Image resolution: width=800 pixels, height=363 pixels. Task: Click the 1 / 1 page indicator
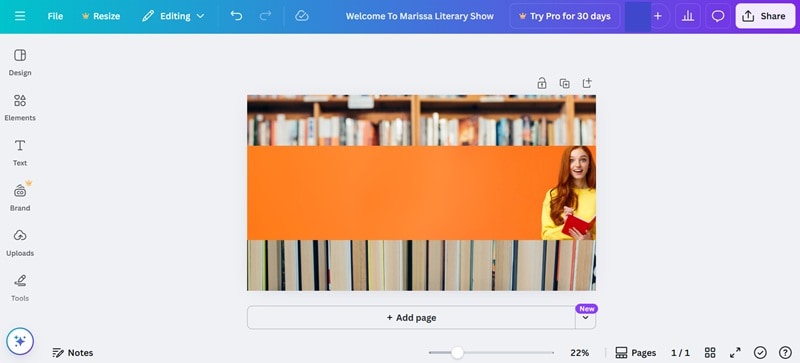click(x=680, y=353)
